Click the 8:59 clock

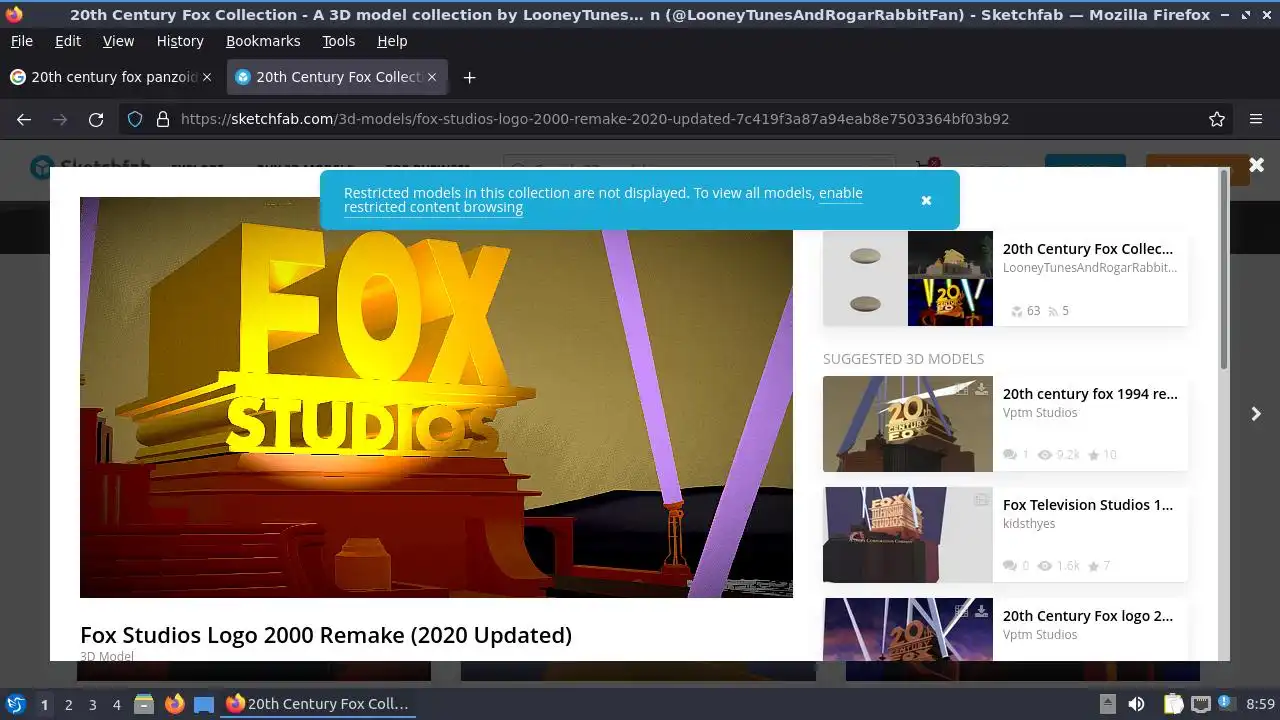[1260, 704]
